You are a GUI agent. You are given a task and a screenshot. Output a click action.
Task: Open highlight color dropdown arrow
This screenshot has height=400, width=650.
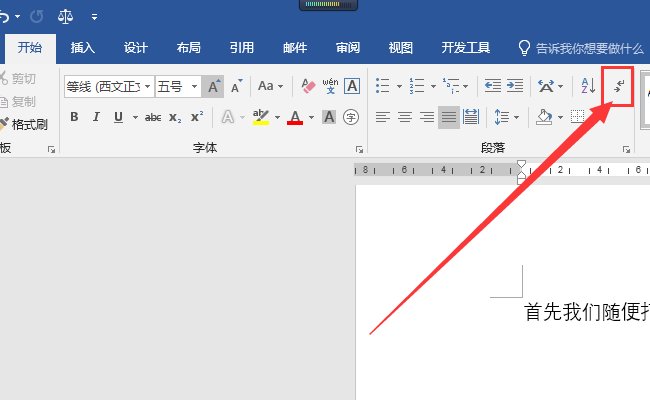coord(277,118)
